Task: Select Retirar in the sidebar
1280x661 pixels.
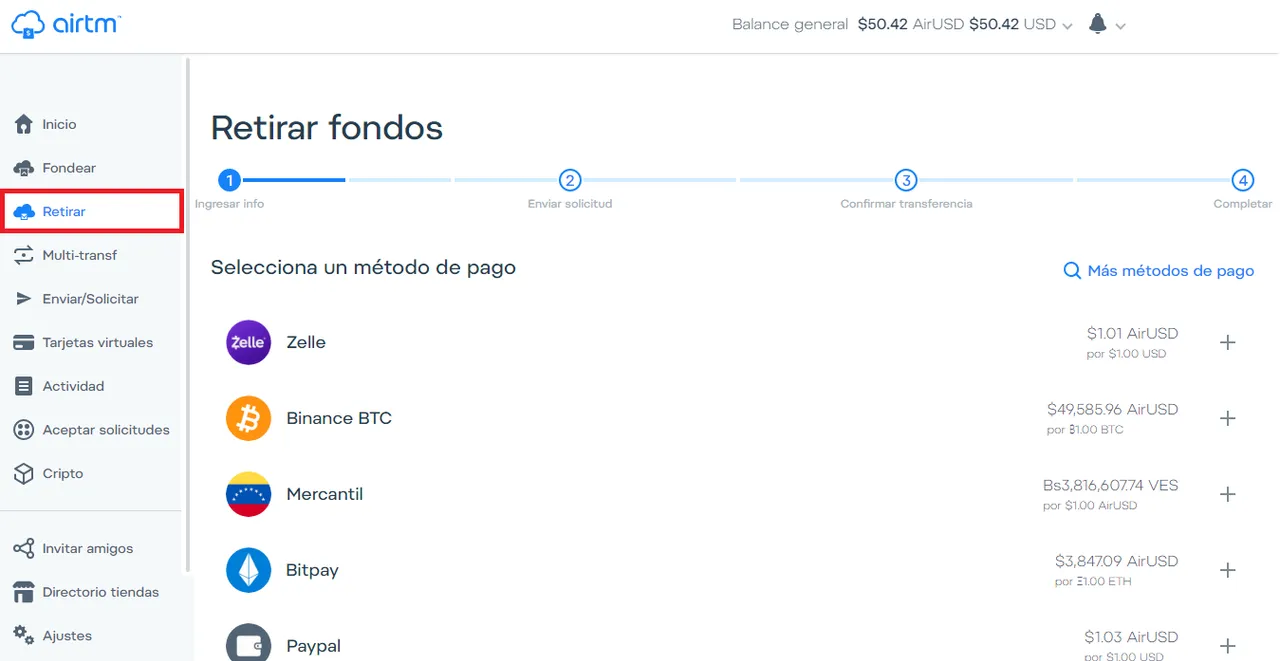Action: coord(64,211)
